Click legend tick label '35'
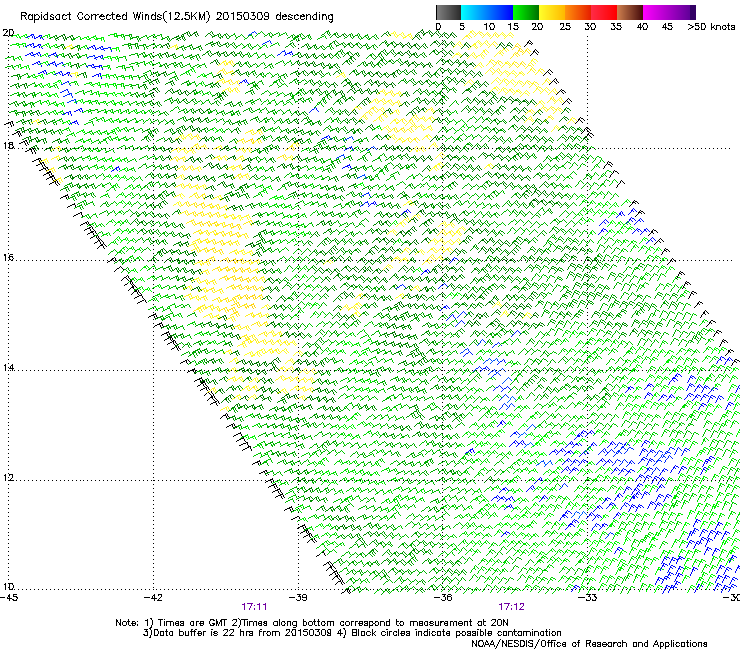Image resolution: width=740 pixels, height=650 pixels. pos(616,27)
